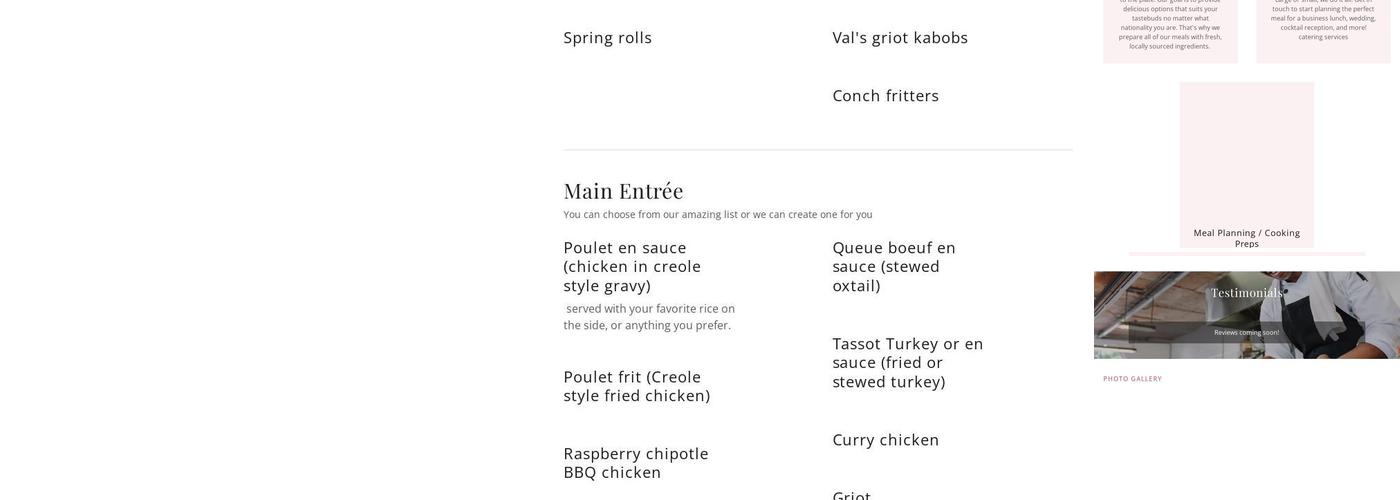Open the Photo Gallery link
The height and width of the screenshot is (500, 1400).
(x=1132, y=379)
